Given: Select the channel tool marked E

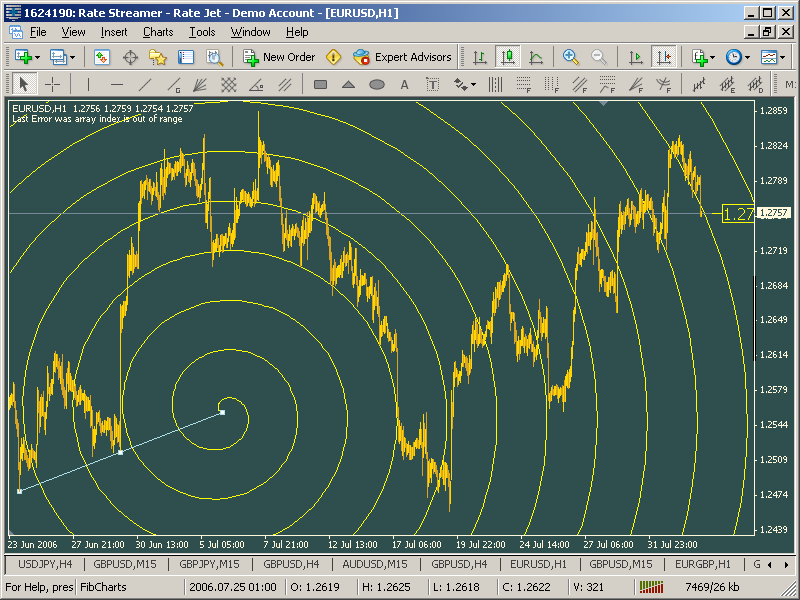Looking at the screenshot, I should pyautogui.click(x=727, y=84).
